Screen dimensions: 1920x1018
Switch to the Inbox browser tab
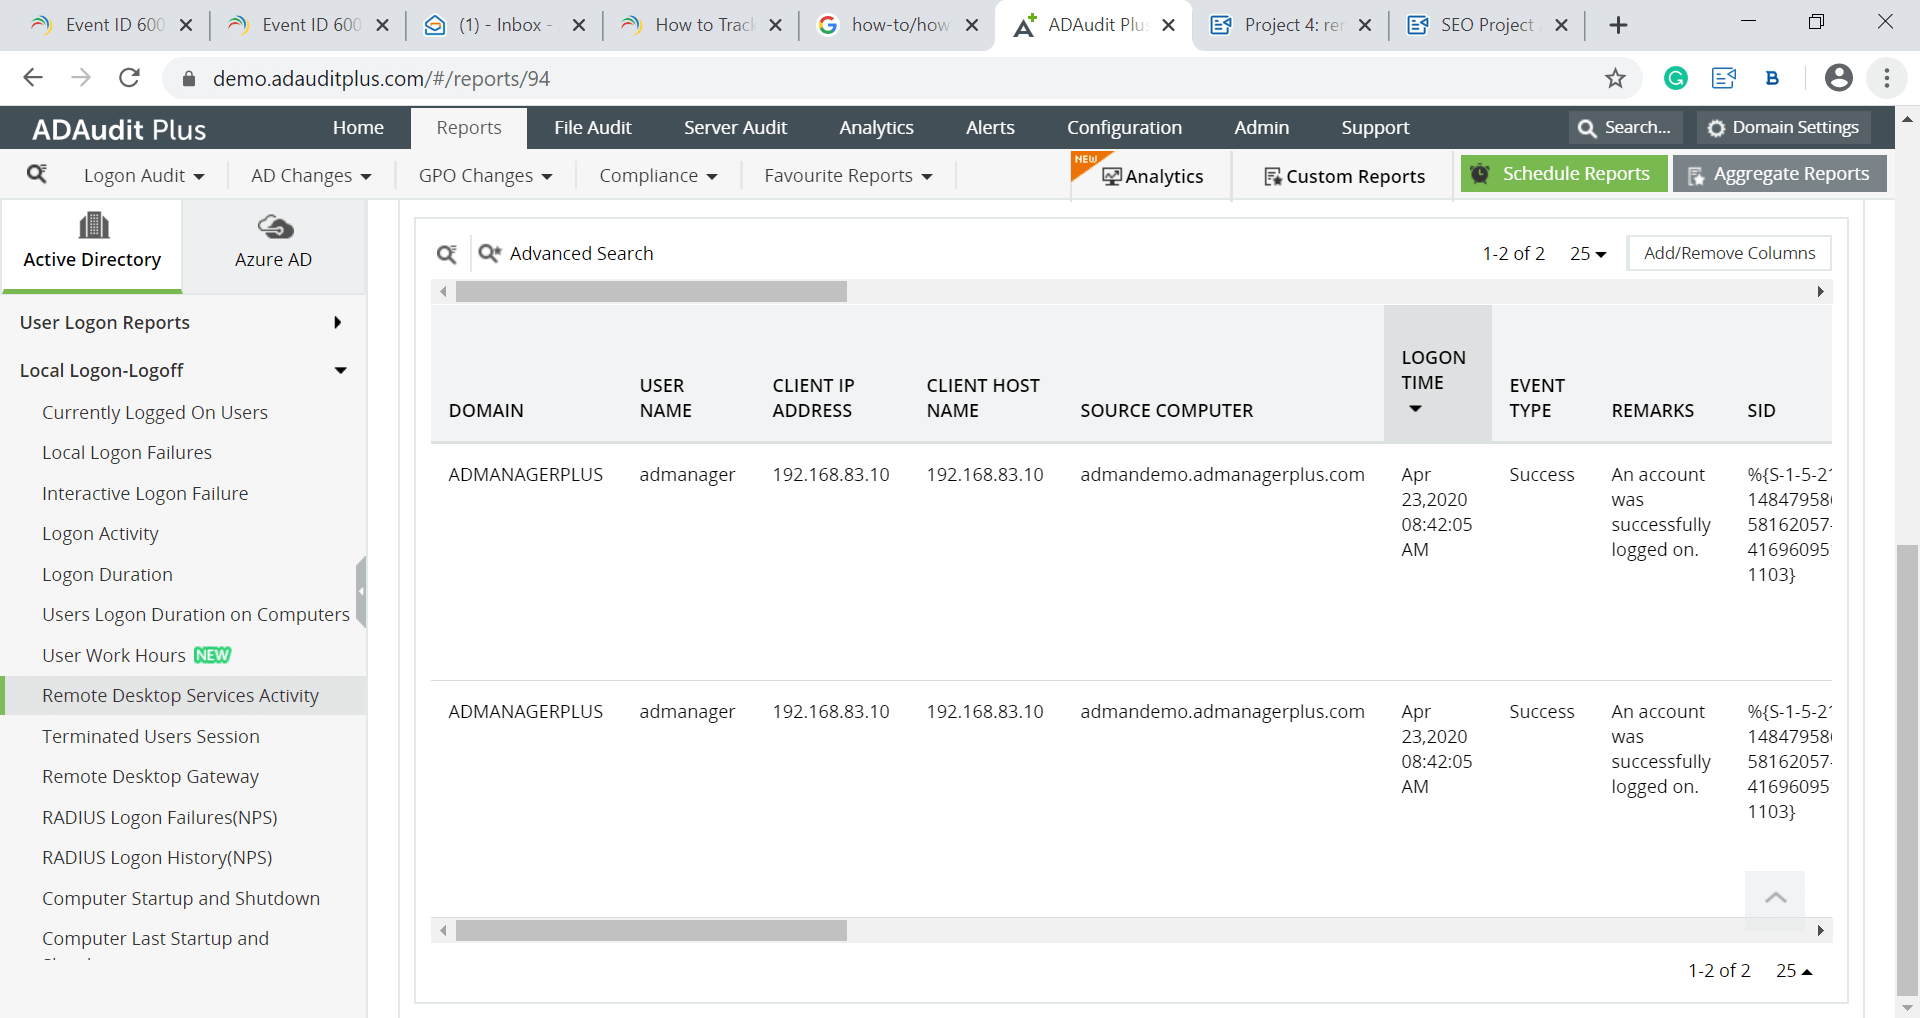coord(505,25)
